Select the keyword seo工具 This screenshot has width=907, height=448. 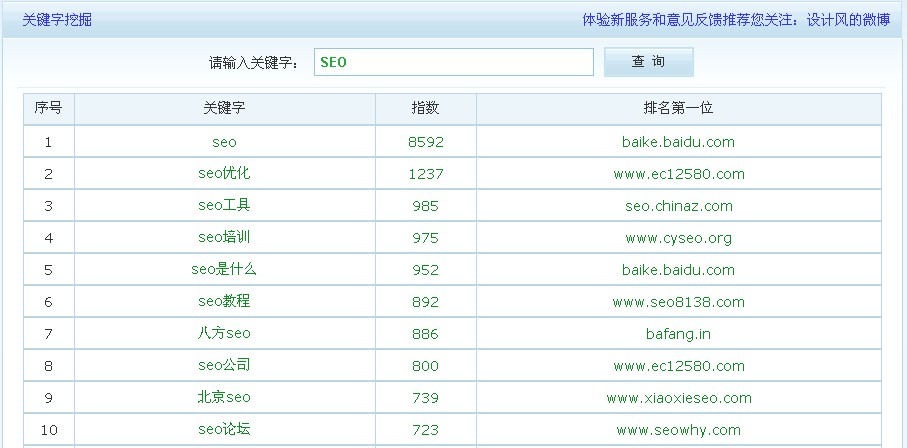pyautogui.click(x=224, y=205)
